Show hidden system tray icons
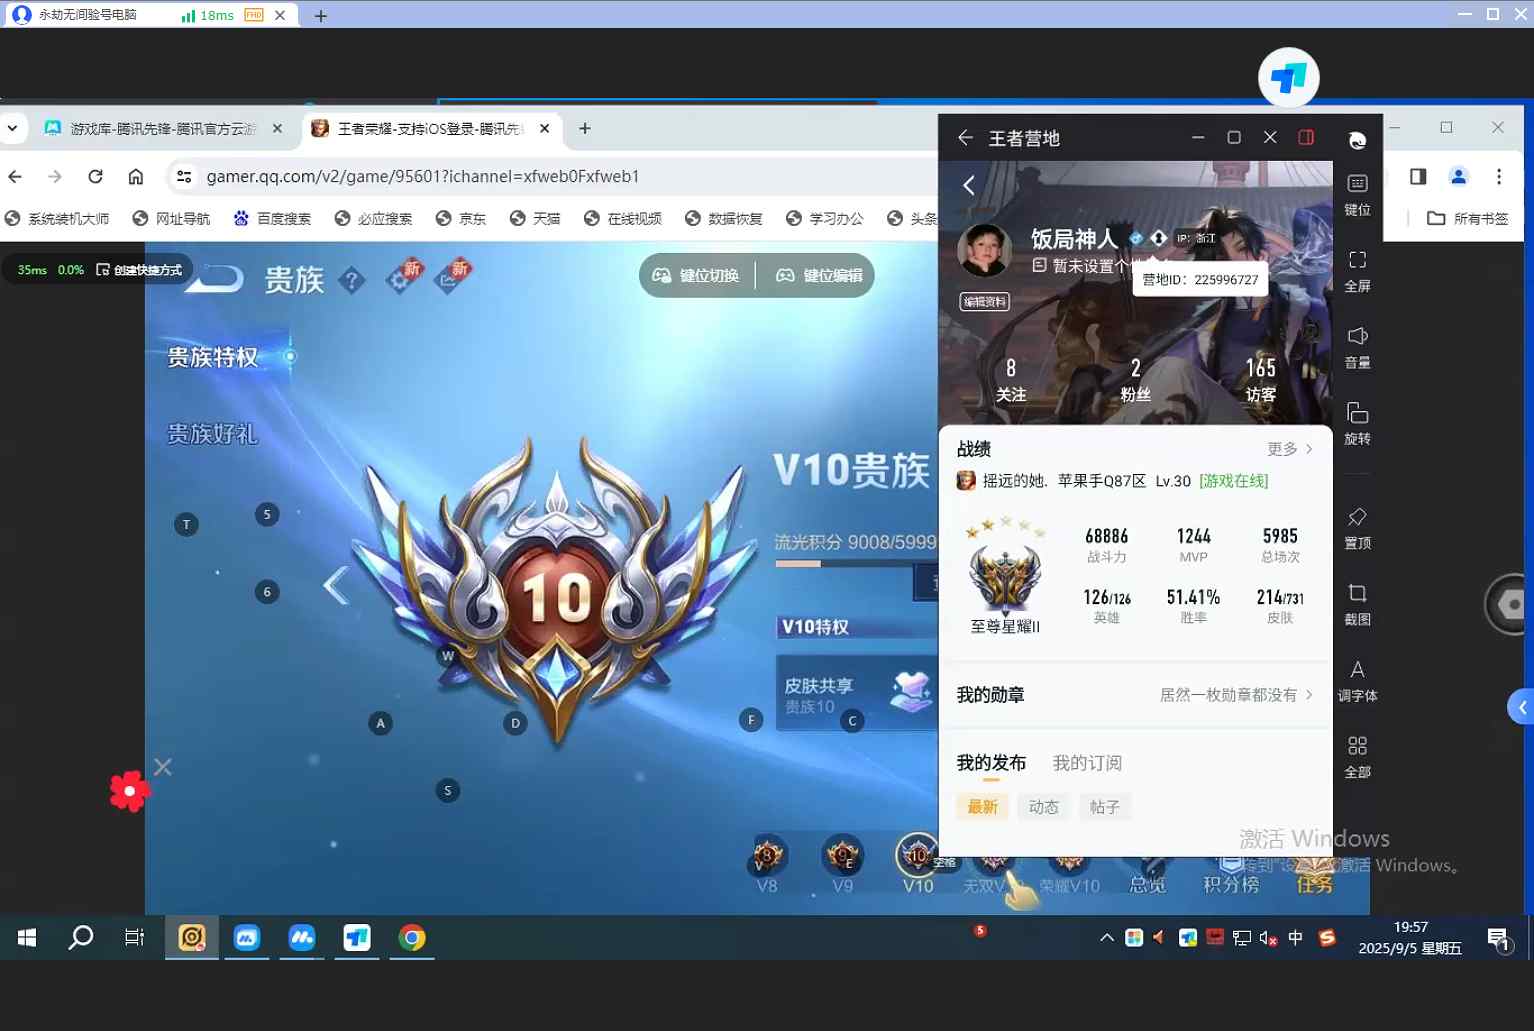The image size is (1534, 1031). click(x=1106, y=937)
